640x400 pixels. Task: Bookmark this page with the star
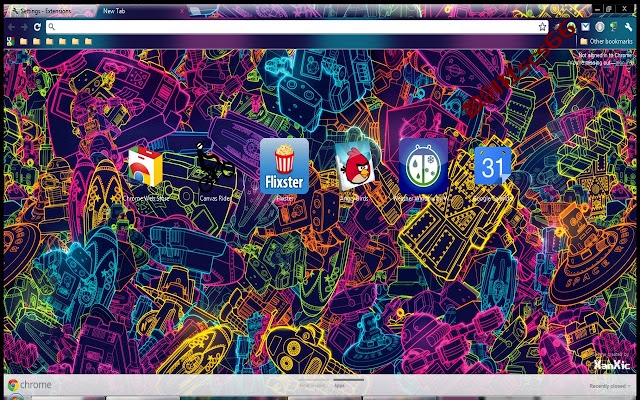542,27
